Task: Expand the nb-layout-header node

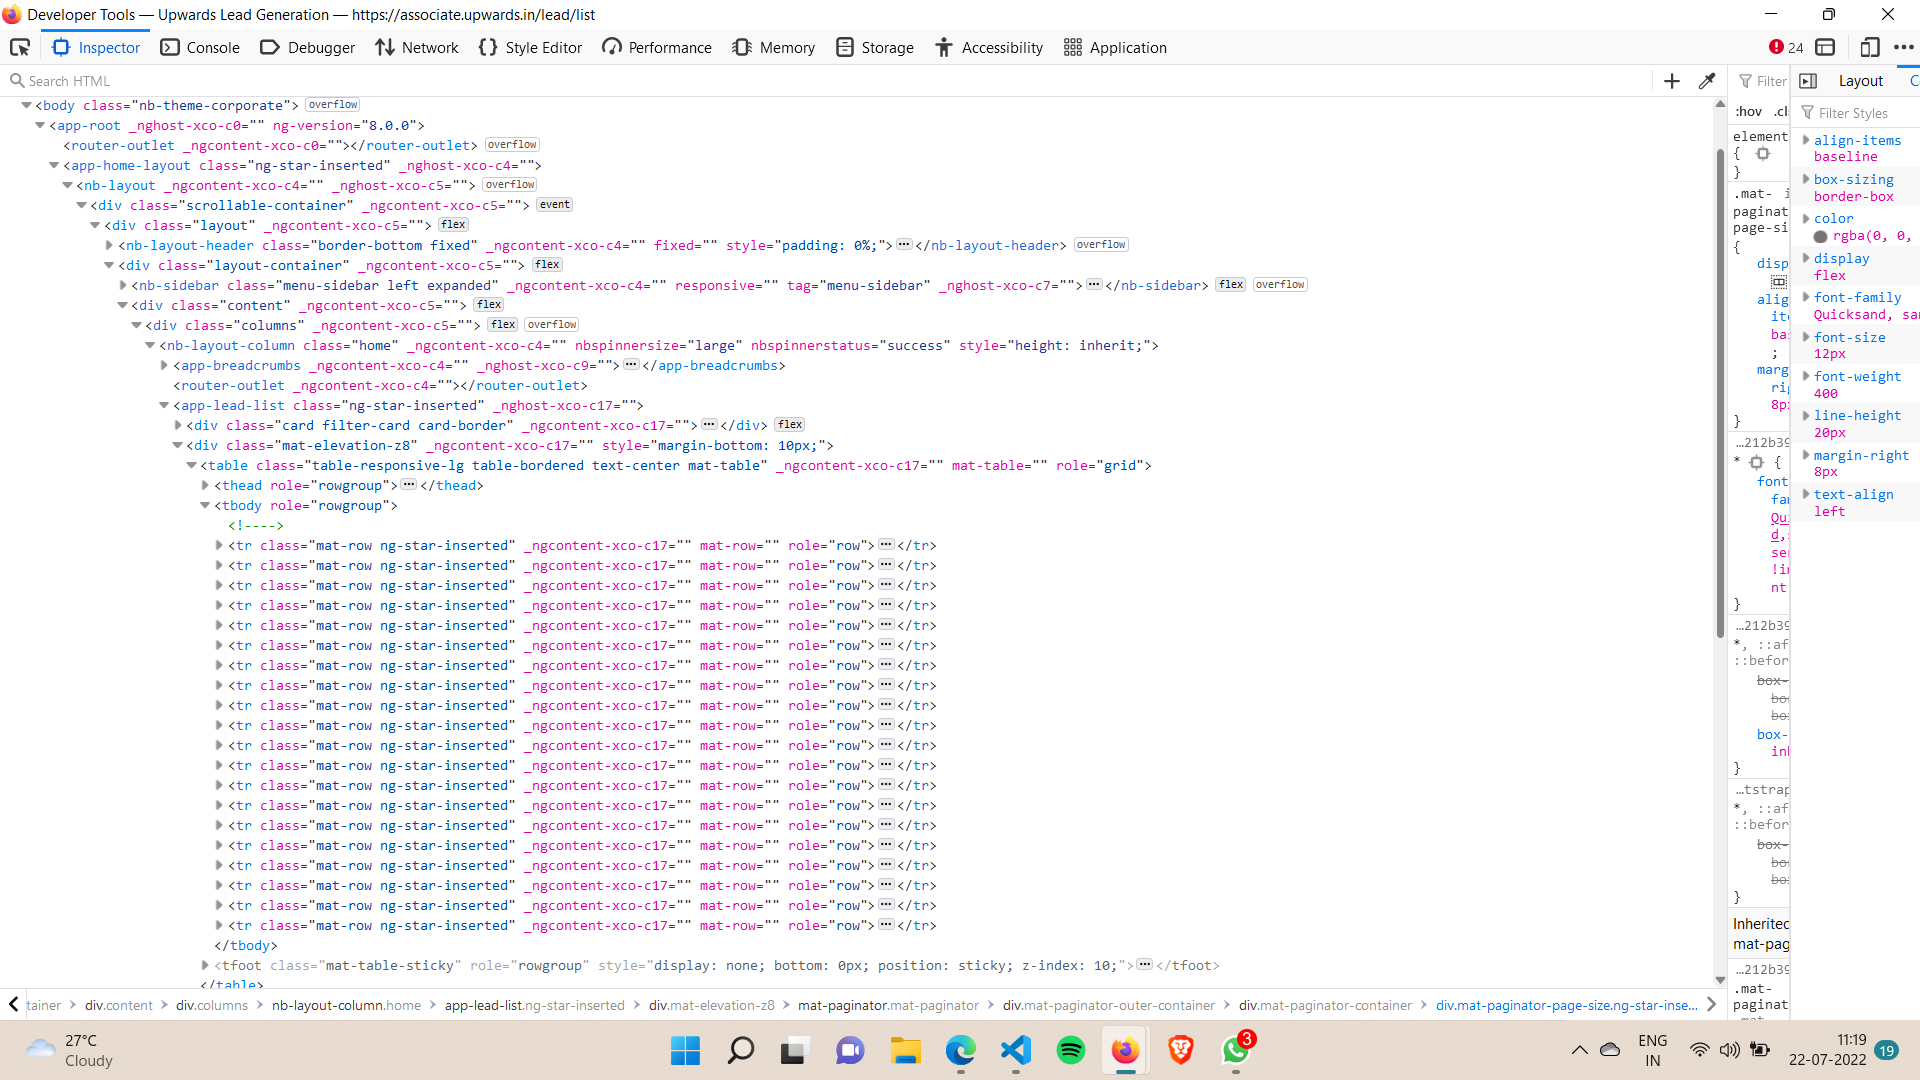Action: (x=109, y=245)
